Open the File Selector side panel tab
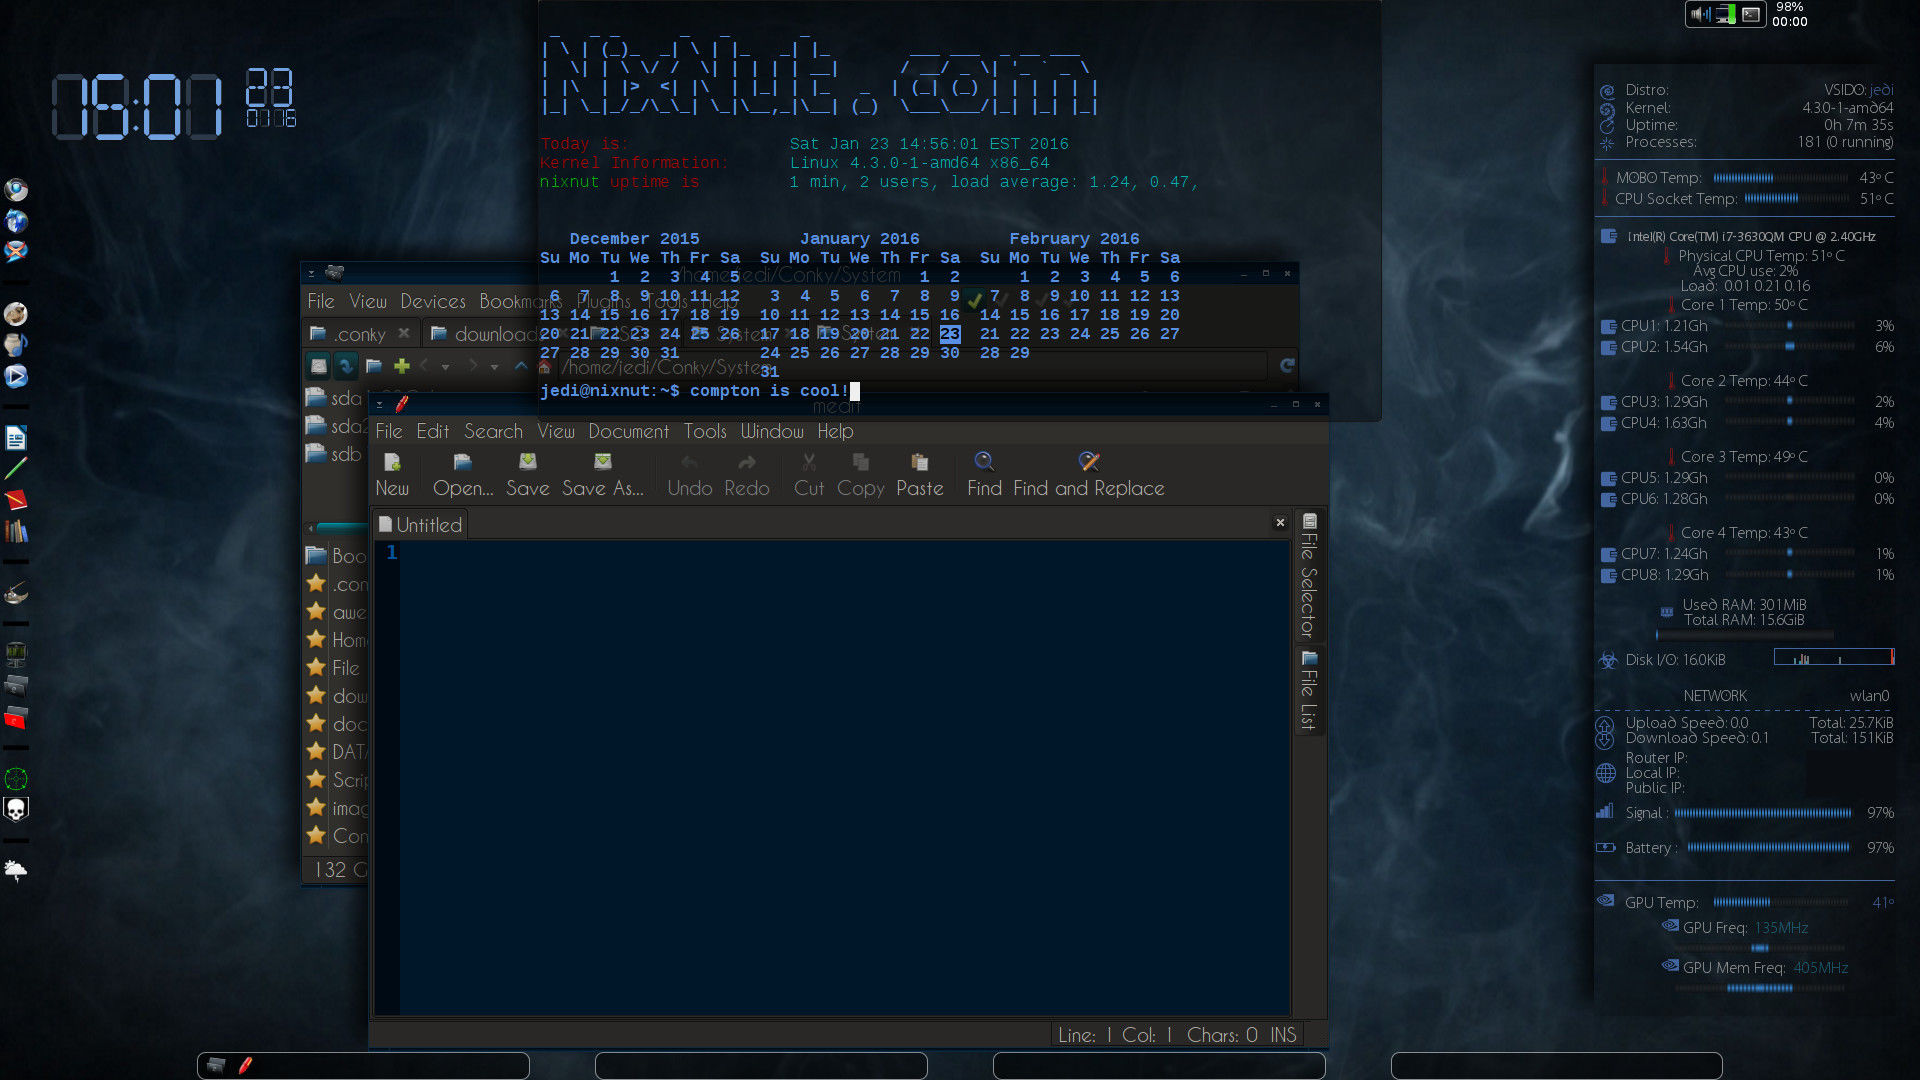Screen dimensions: 1920x1080 [1308, 576]
